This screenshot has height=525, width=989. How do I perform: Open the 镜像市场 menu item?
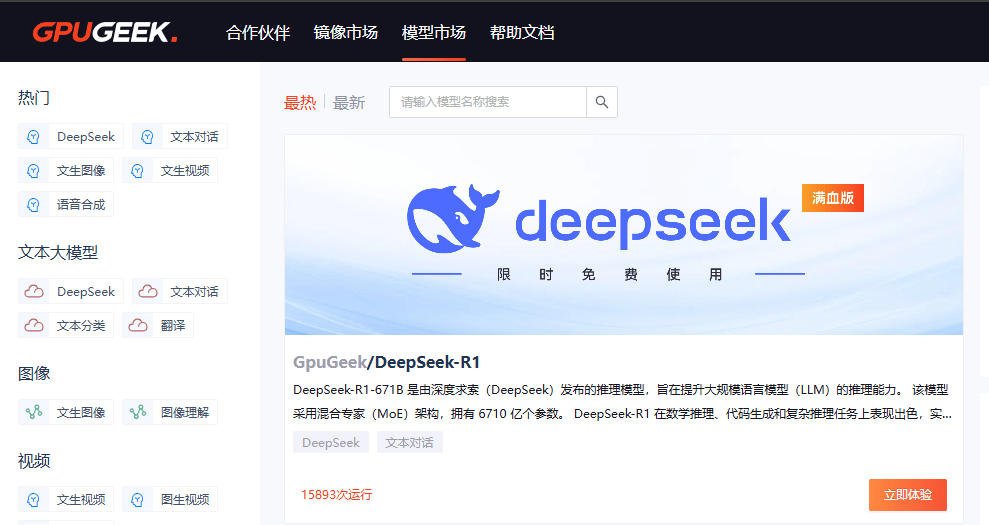[346, 32]
